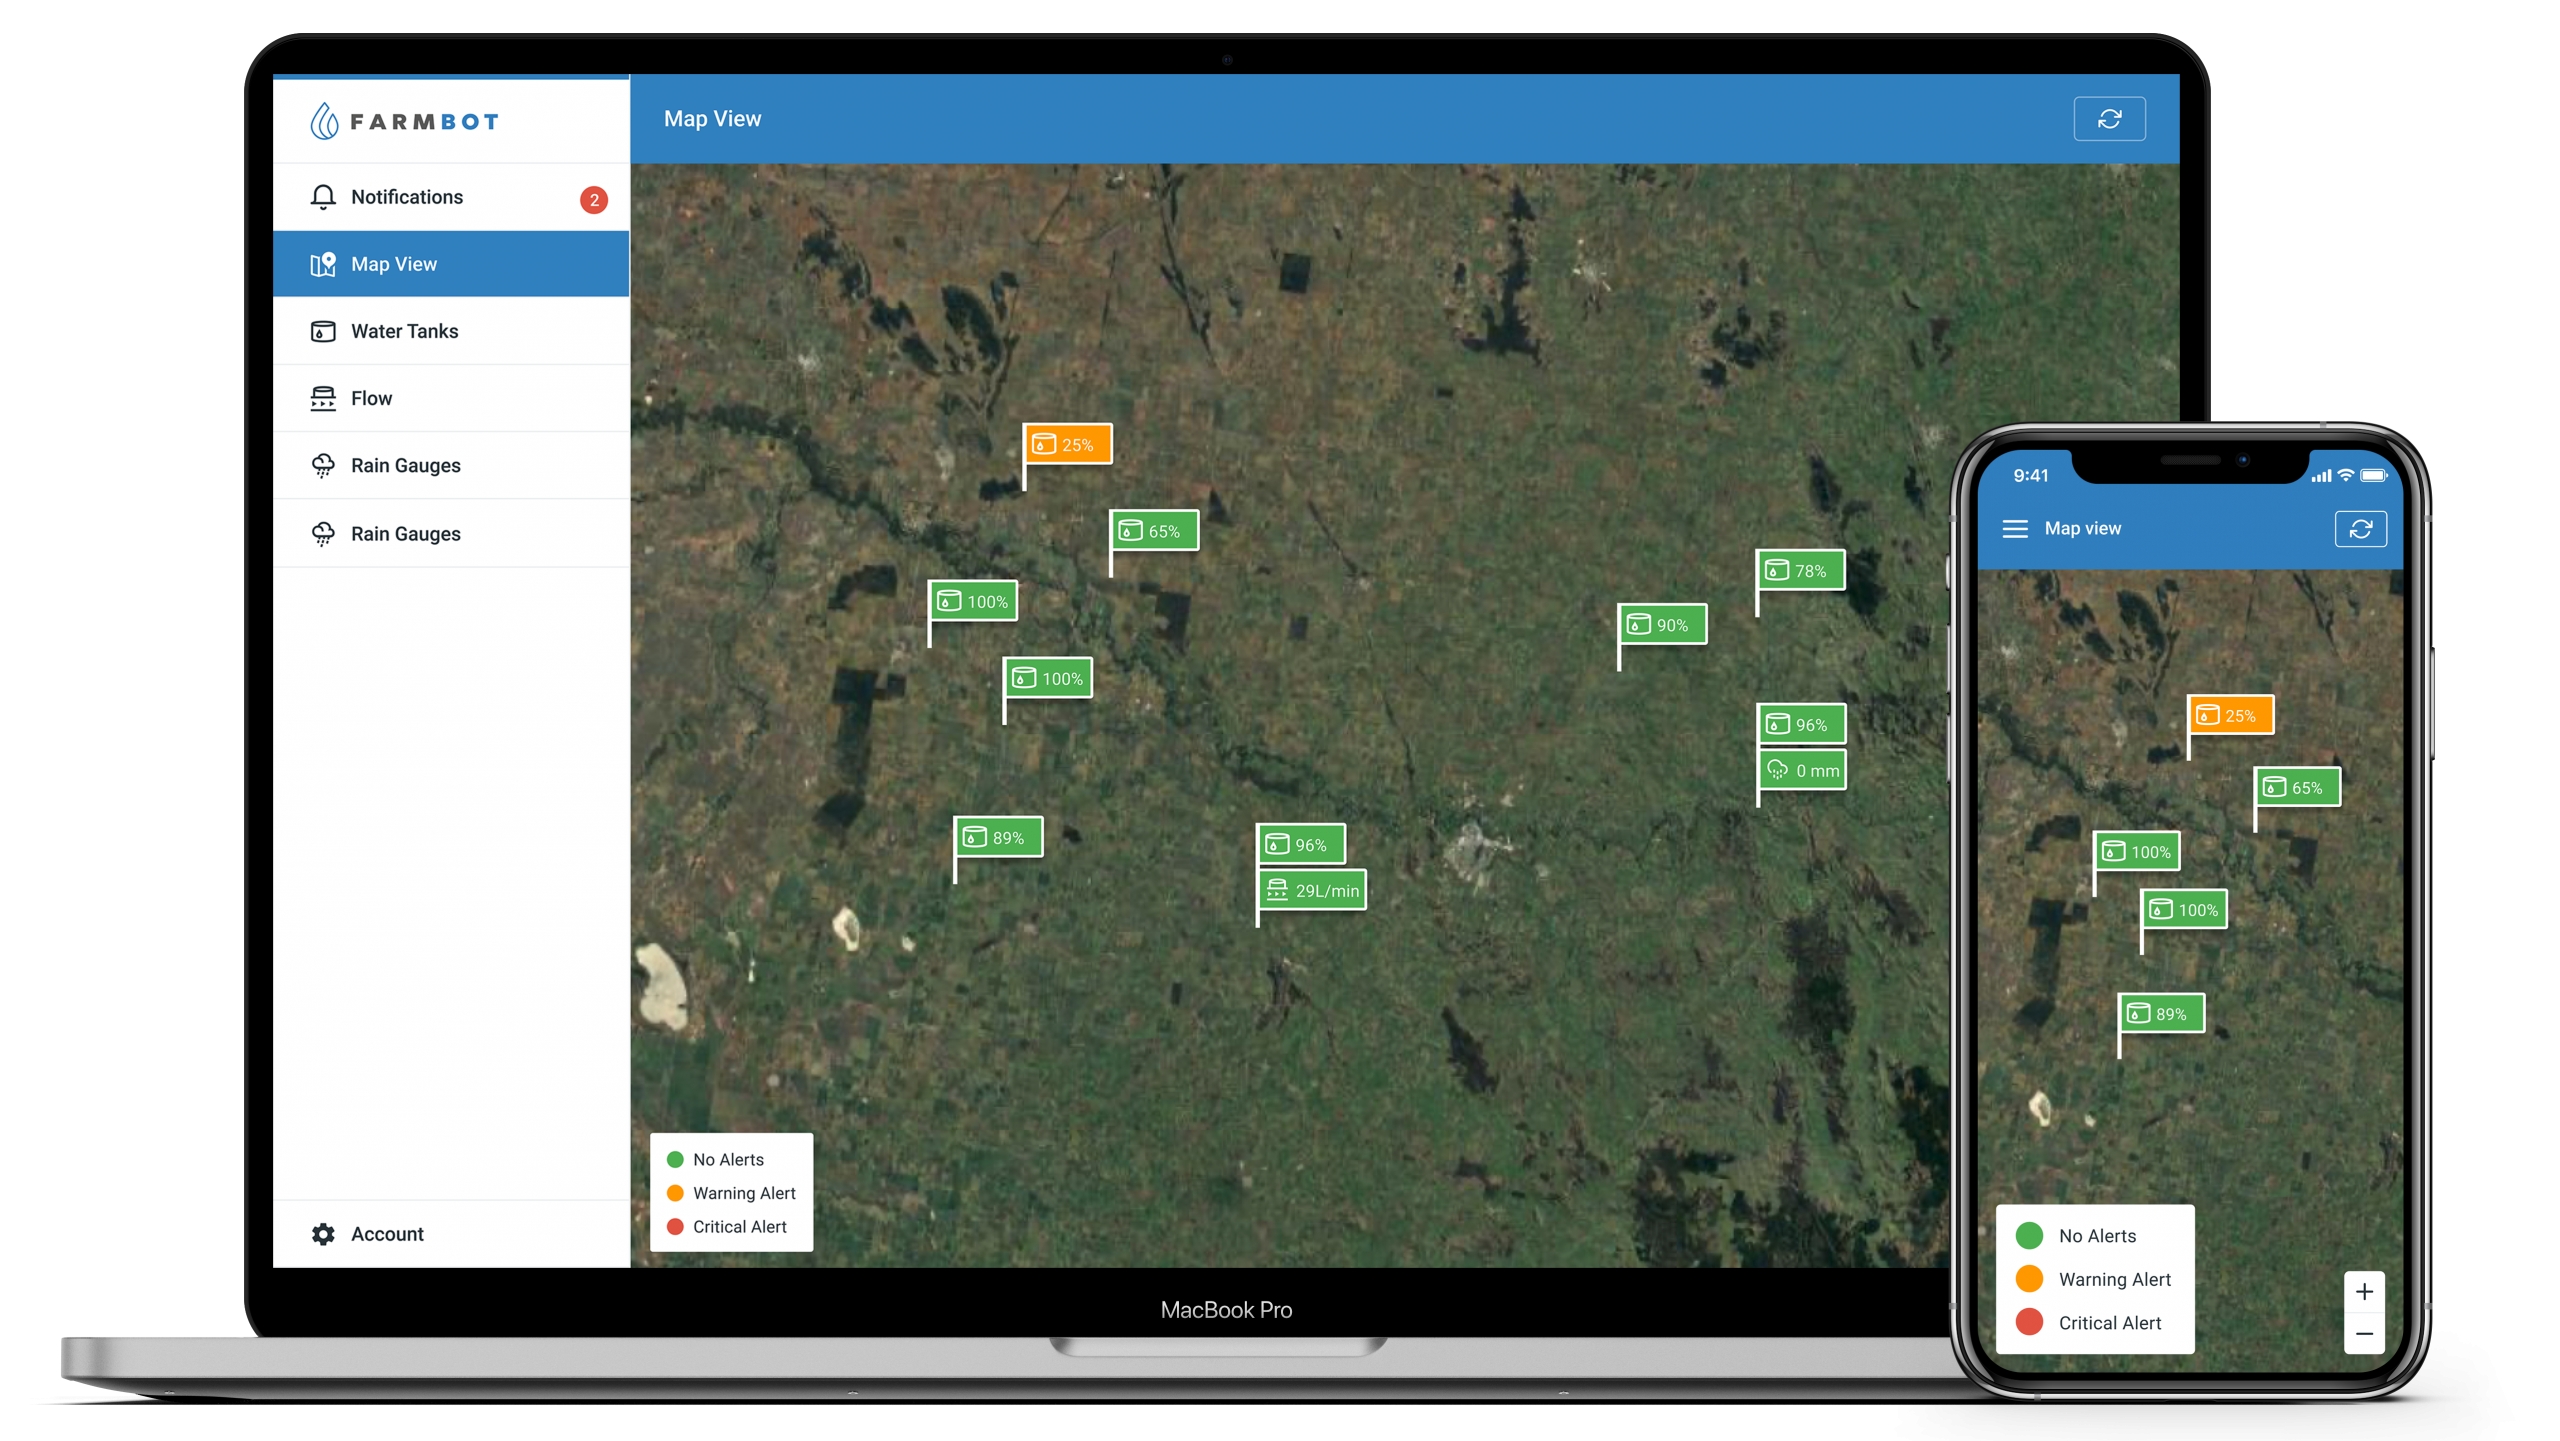2560x1441 pixels.
Task: Tap 'Map view' title on phone header
Action: pos(2082,528)
